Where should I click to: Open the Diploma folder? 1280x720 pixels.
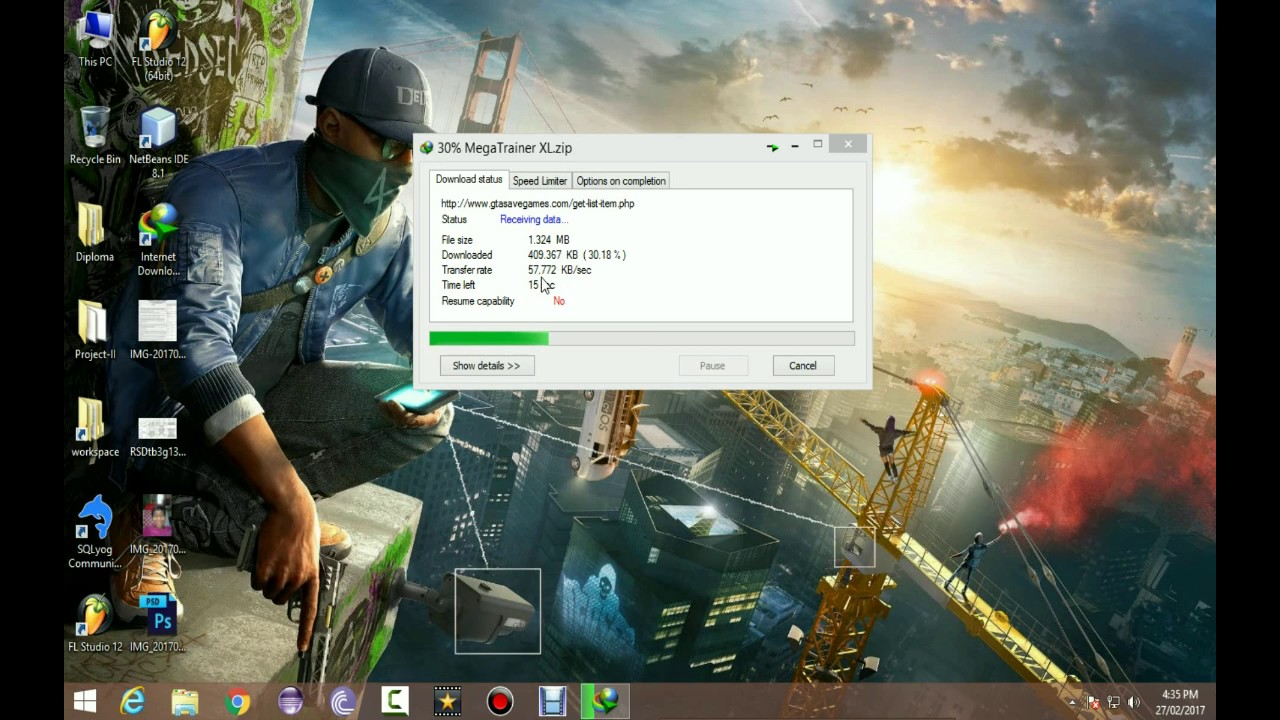pyautogui.click(x=95, y=233)
